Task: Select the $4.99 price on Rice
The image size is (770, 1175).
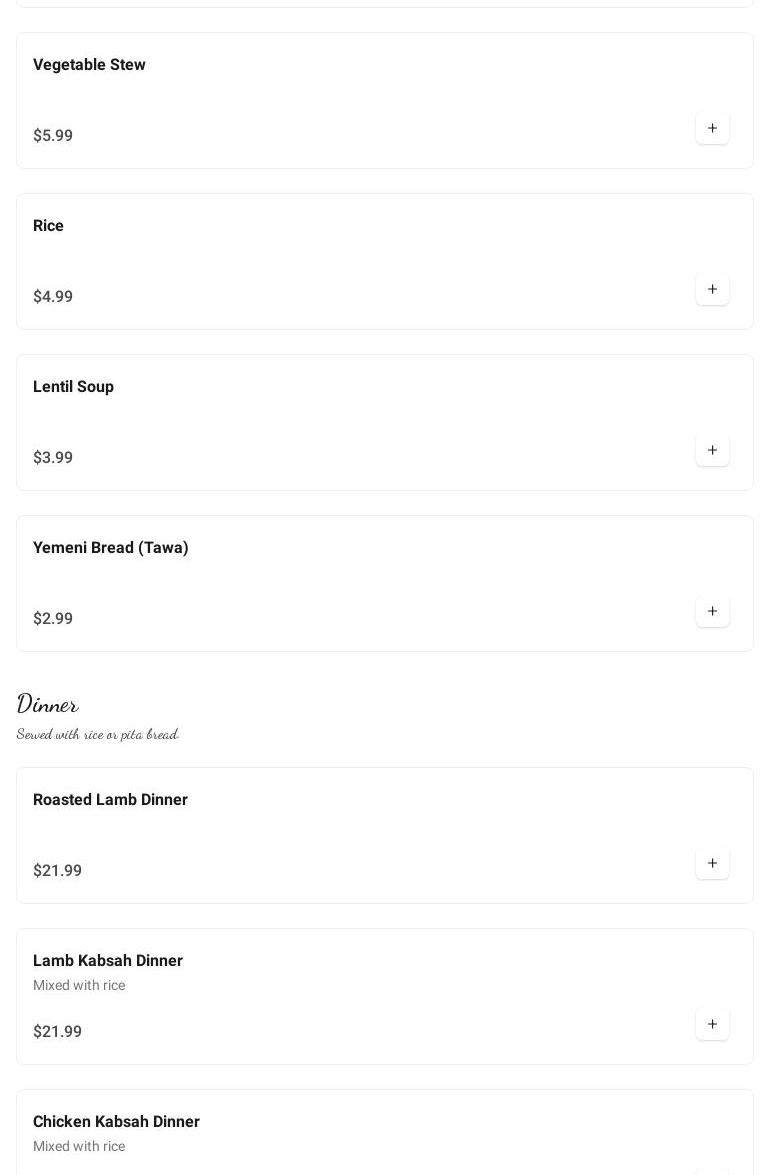Action: (53, 297)
